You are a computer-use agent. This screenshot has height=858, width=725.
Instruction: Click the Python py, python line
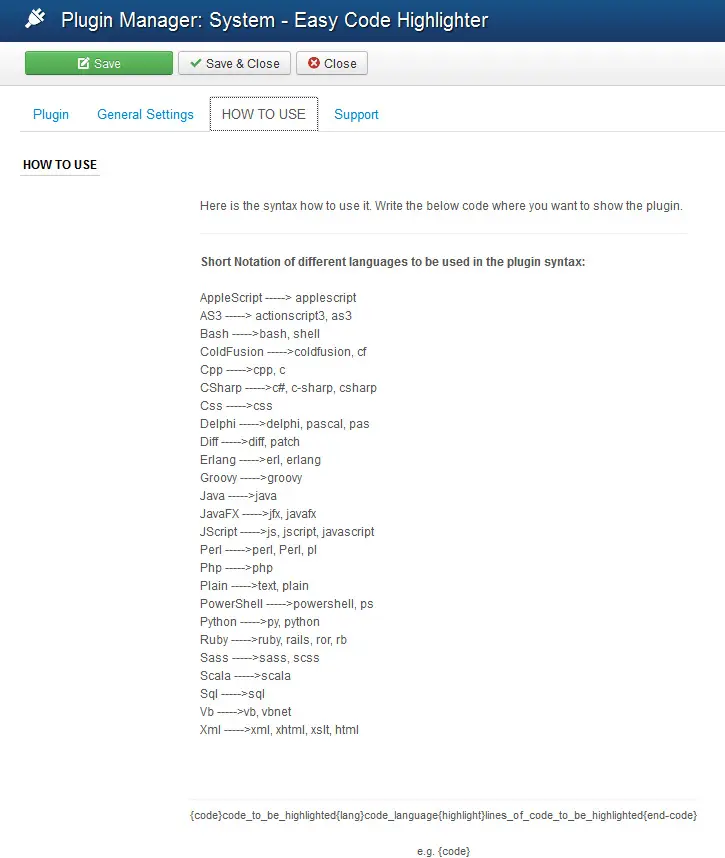tap(260, 622)
